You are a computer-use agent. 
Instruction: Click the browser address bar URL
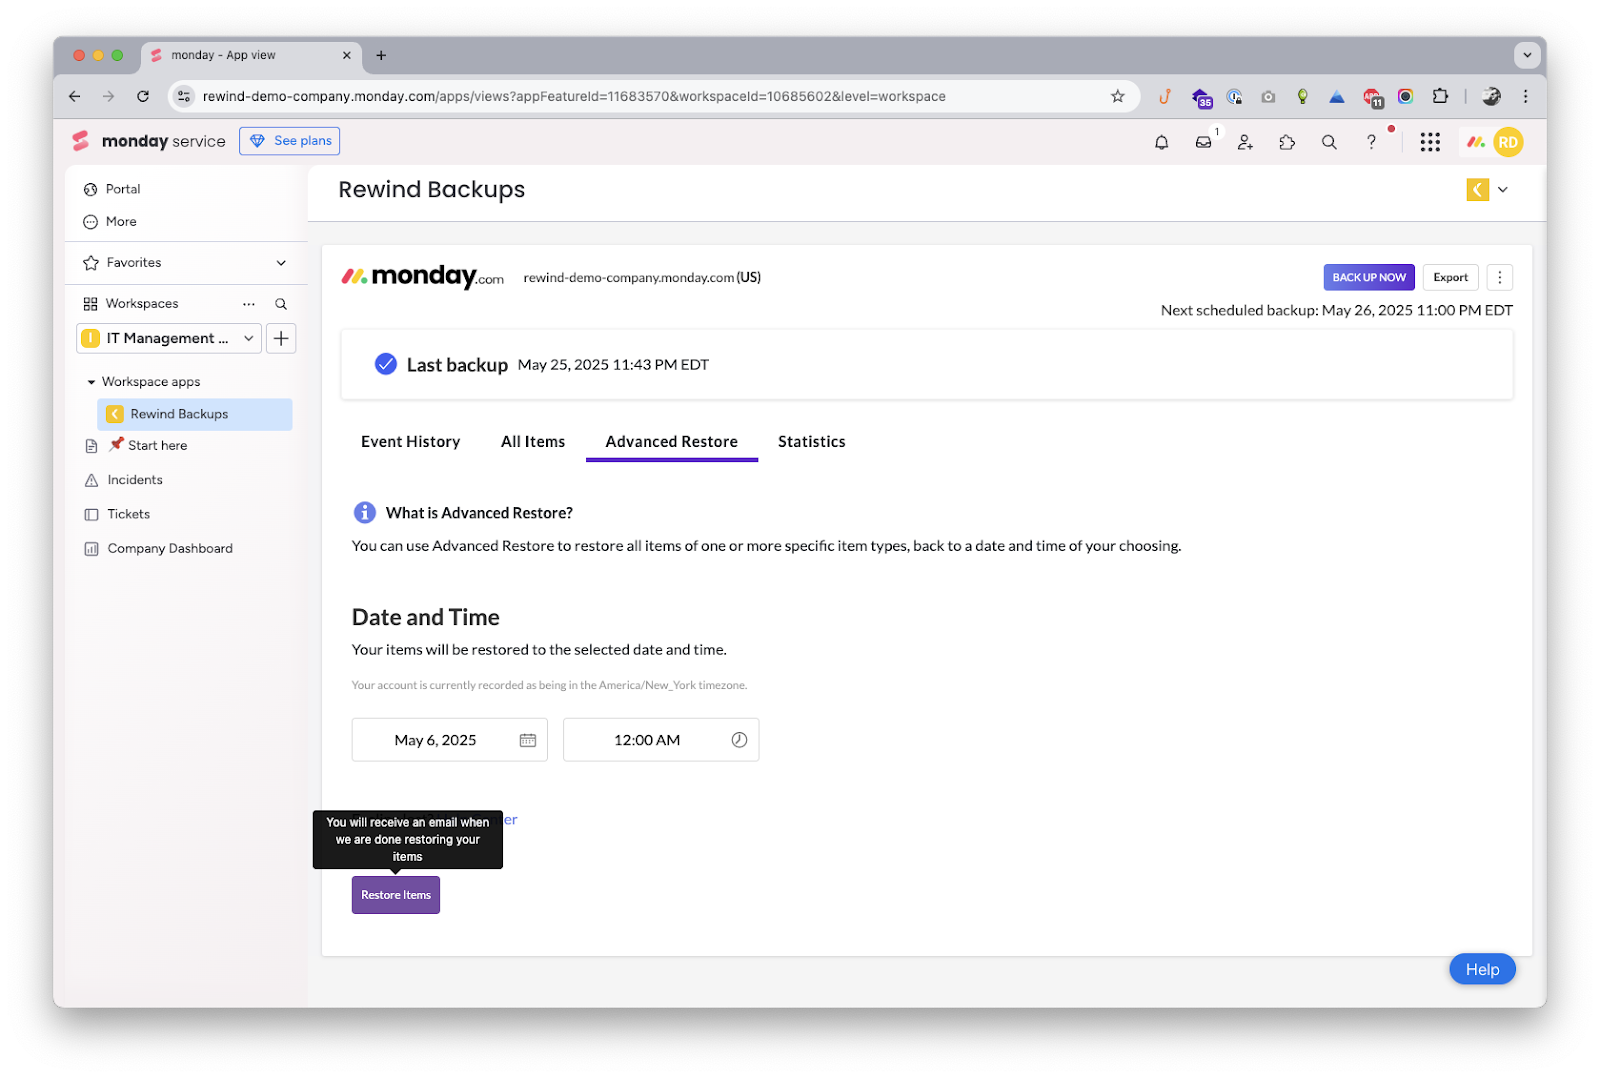point(574,96)
